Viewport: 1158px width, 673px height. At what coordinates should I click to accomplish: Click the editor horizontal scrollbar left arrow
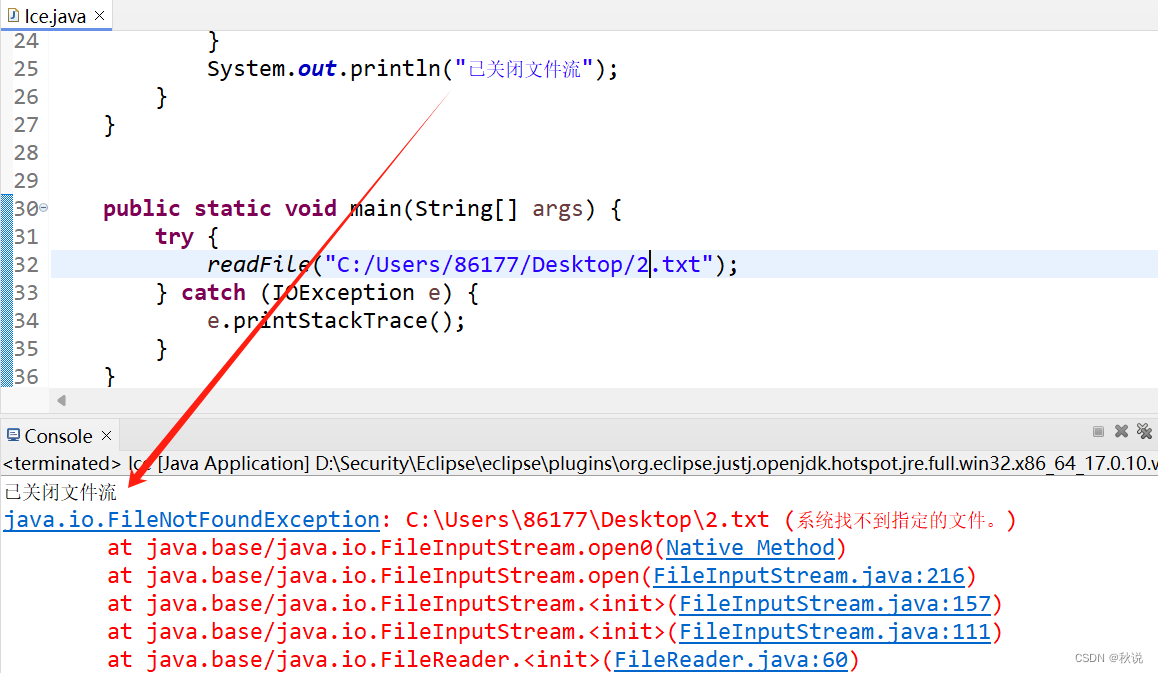click(61, 400)
